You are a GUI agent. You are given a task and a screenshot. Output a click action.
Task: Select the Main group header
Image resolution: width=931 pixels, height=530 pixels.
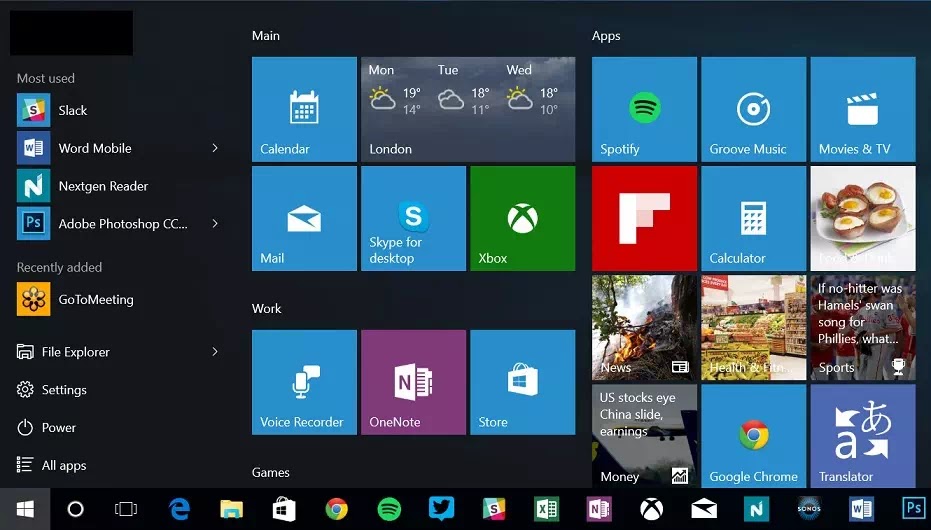pos(265,36)
